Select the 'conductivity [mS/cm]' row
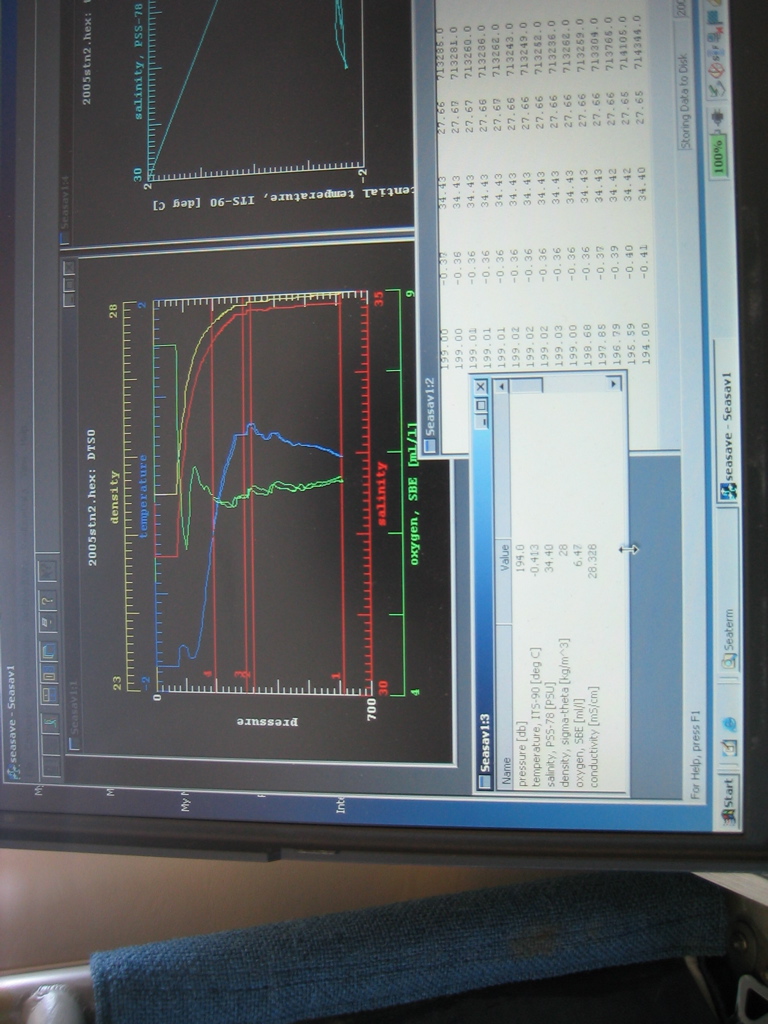The image size is (768, 1024). click(594, 736)
